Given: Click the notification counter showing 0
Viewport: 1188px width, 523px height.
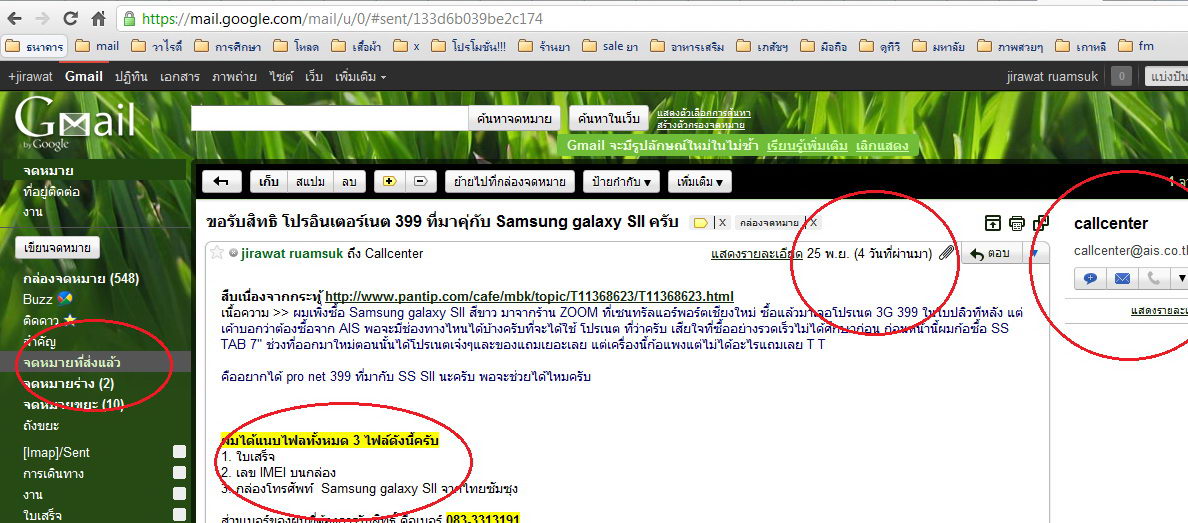Looking at the screenshot, I should click(1121, 77).
